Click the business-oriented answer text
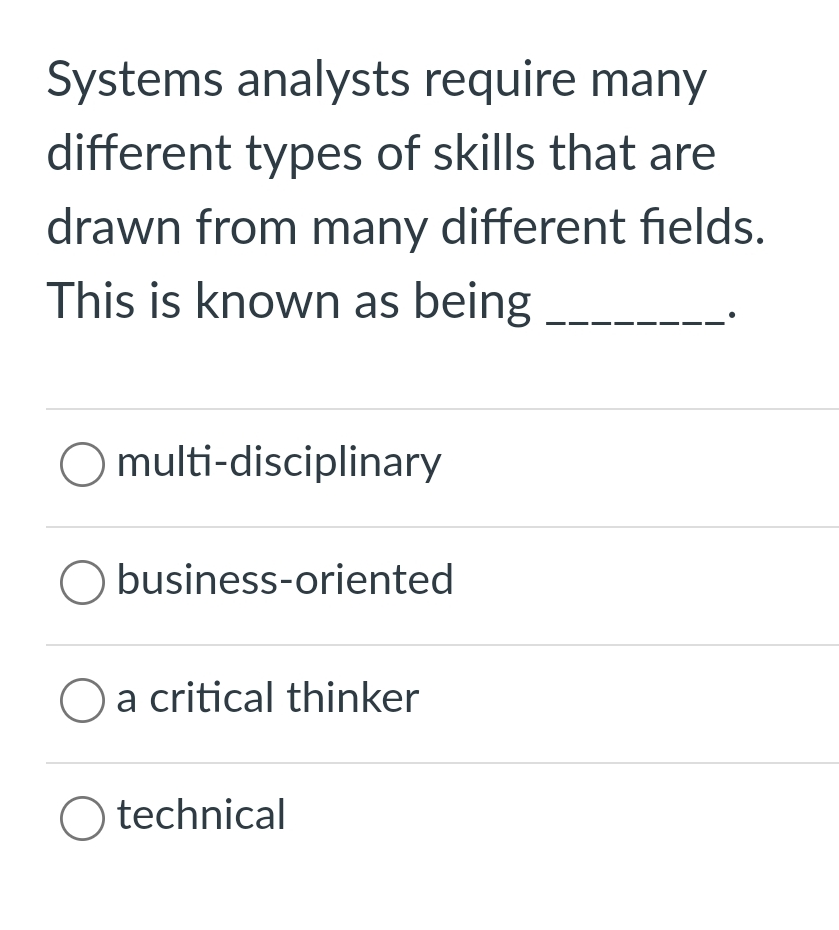839x930 pixels. click(x=284, y=580)
